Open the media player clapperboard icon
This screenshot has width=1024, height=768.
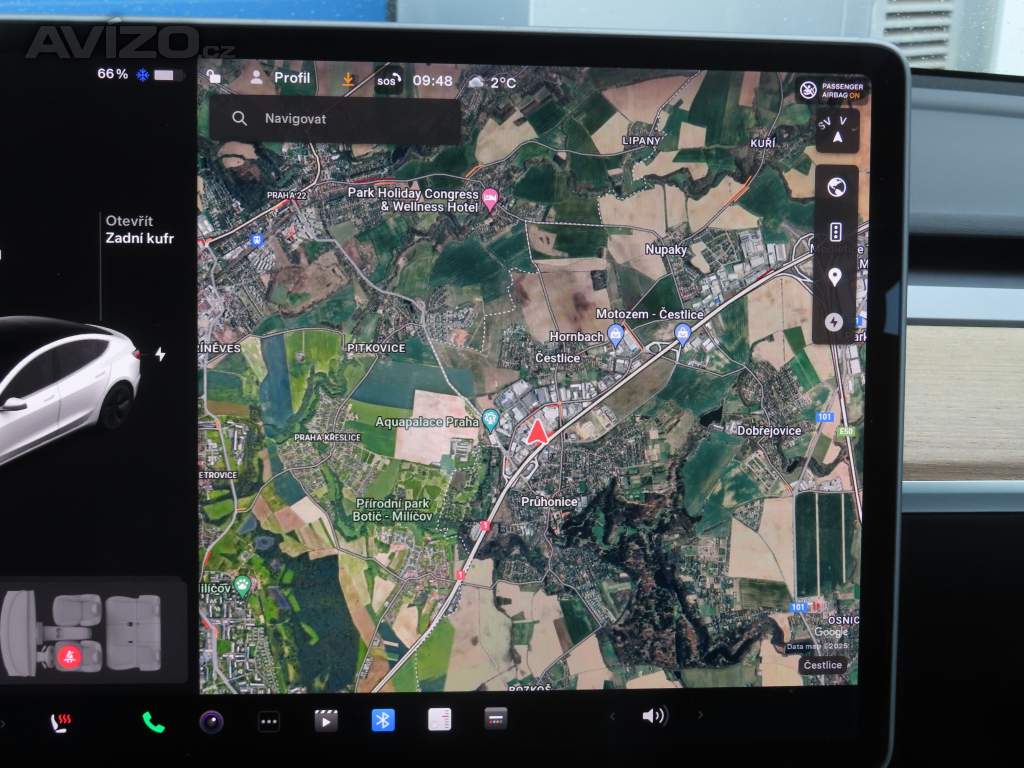tap(326, 720)
